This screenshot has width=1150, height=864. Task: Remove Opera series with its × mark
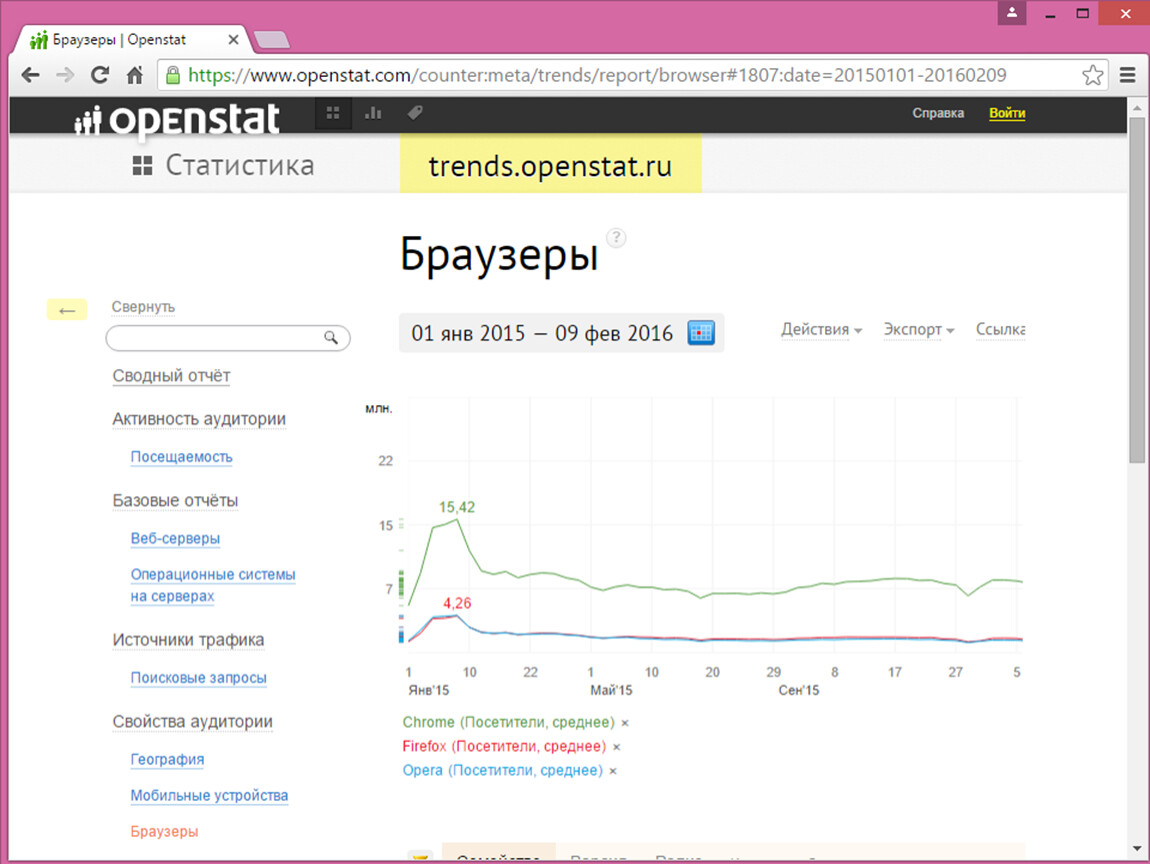613,772
